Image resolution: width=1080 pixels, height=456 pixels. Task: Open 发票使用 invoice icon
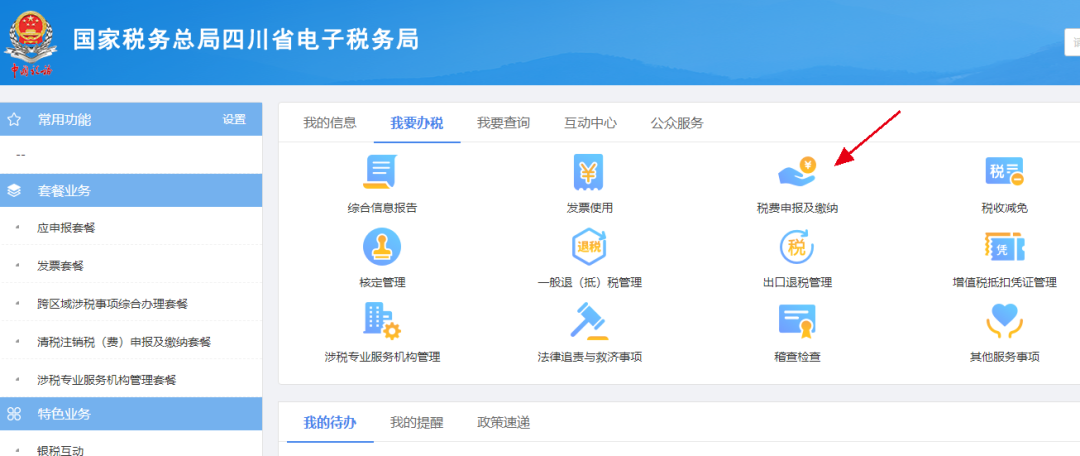589,172
